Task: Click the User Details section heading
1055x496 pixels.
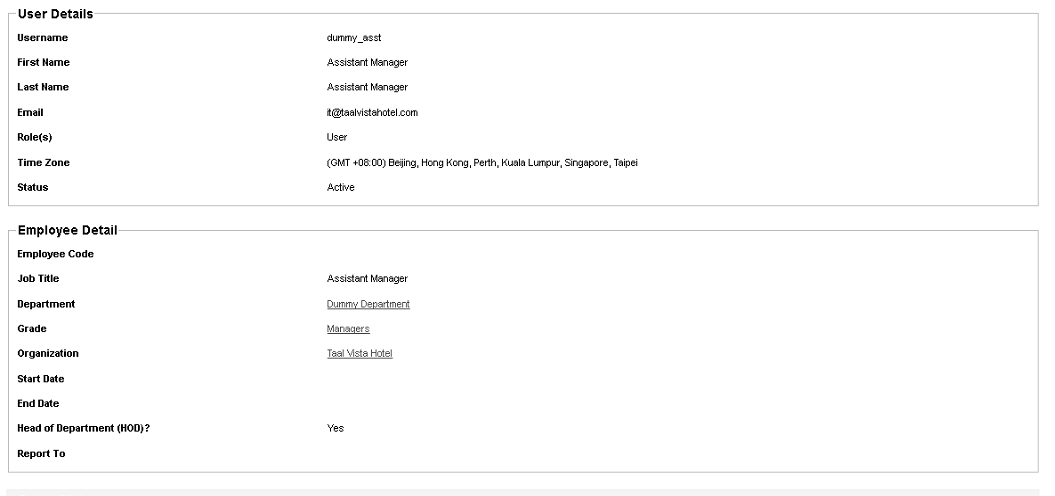Action: (55, 14)
